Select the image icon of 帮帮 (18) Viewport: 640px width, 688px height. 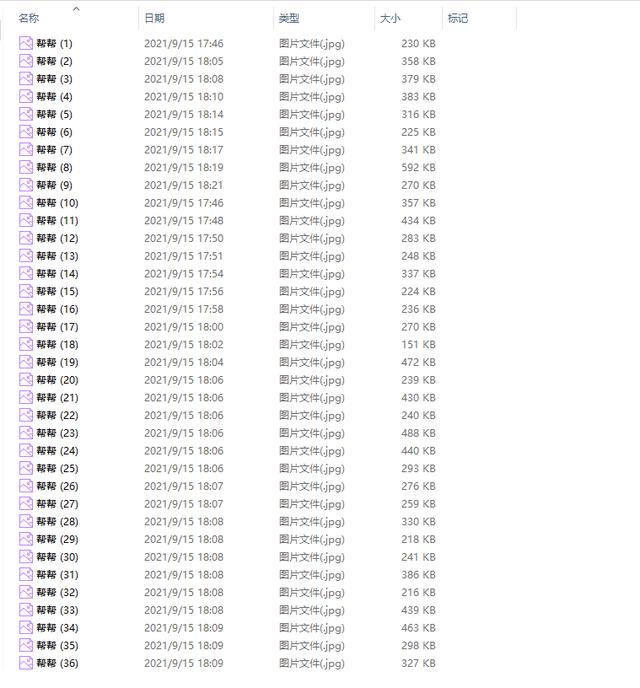pos(26,344)
